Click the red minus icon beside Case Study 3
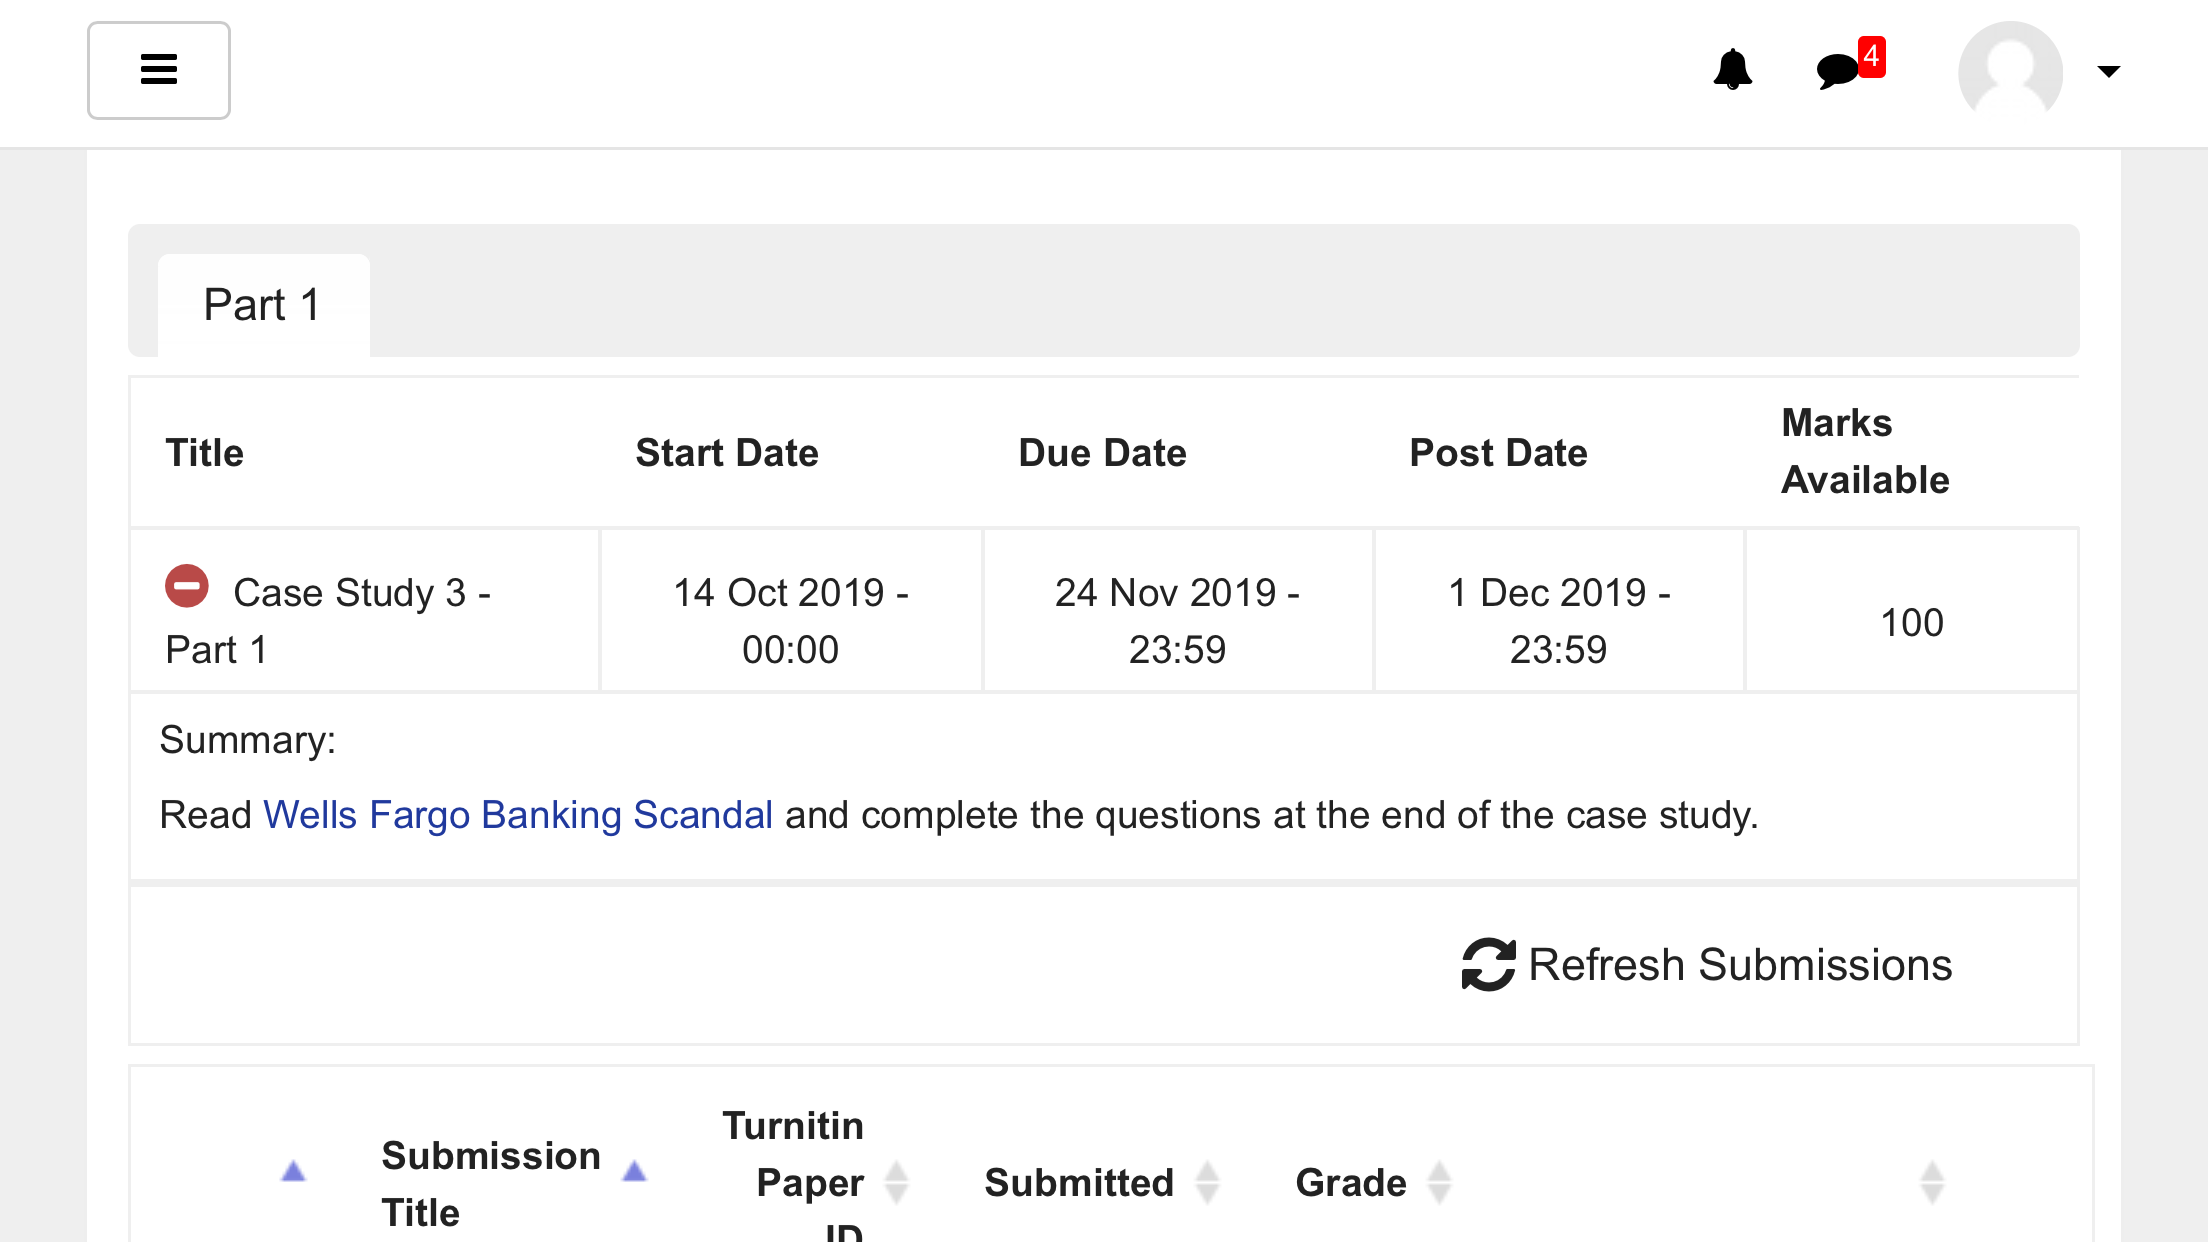 tap(187, 586)
